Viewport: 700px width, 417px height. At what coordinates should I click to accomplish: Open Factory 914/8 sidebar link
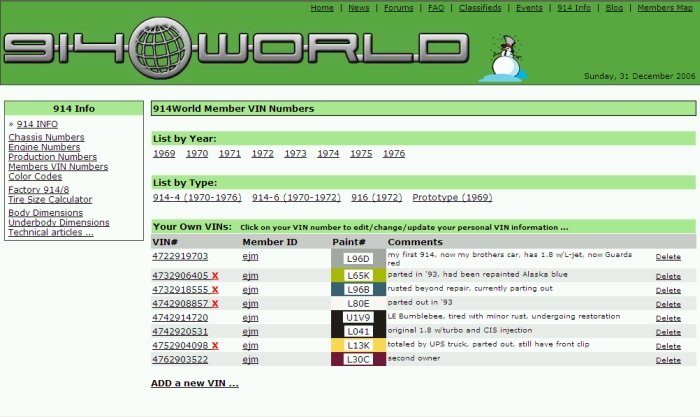38,189
